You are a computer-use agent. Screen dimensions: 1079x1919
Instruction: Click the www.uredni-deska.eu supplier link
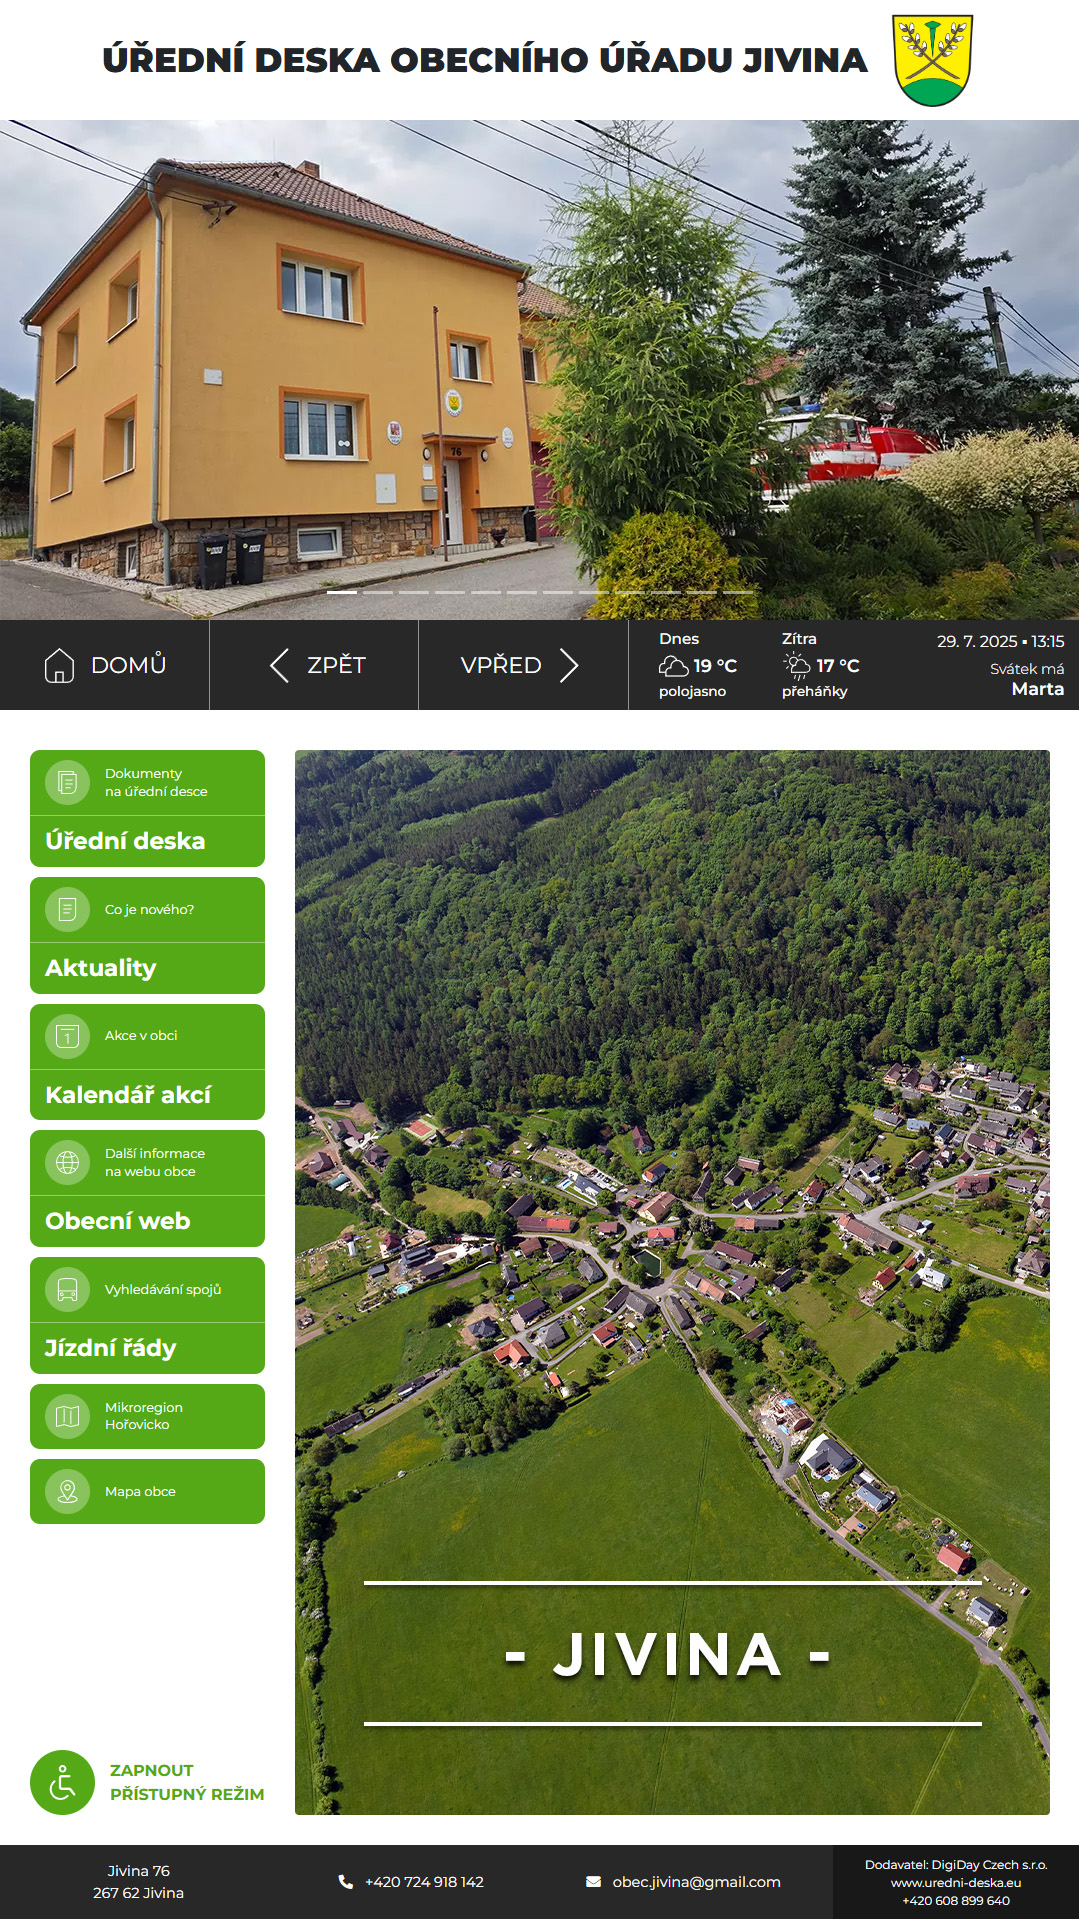click(956, 1882)
